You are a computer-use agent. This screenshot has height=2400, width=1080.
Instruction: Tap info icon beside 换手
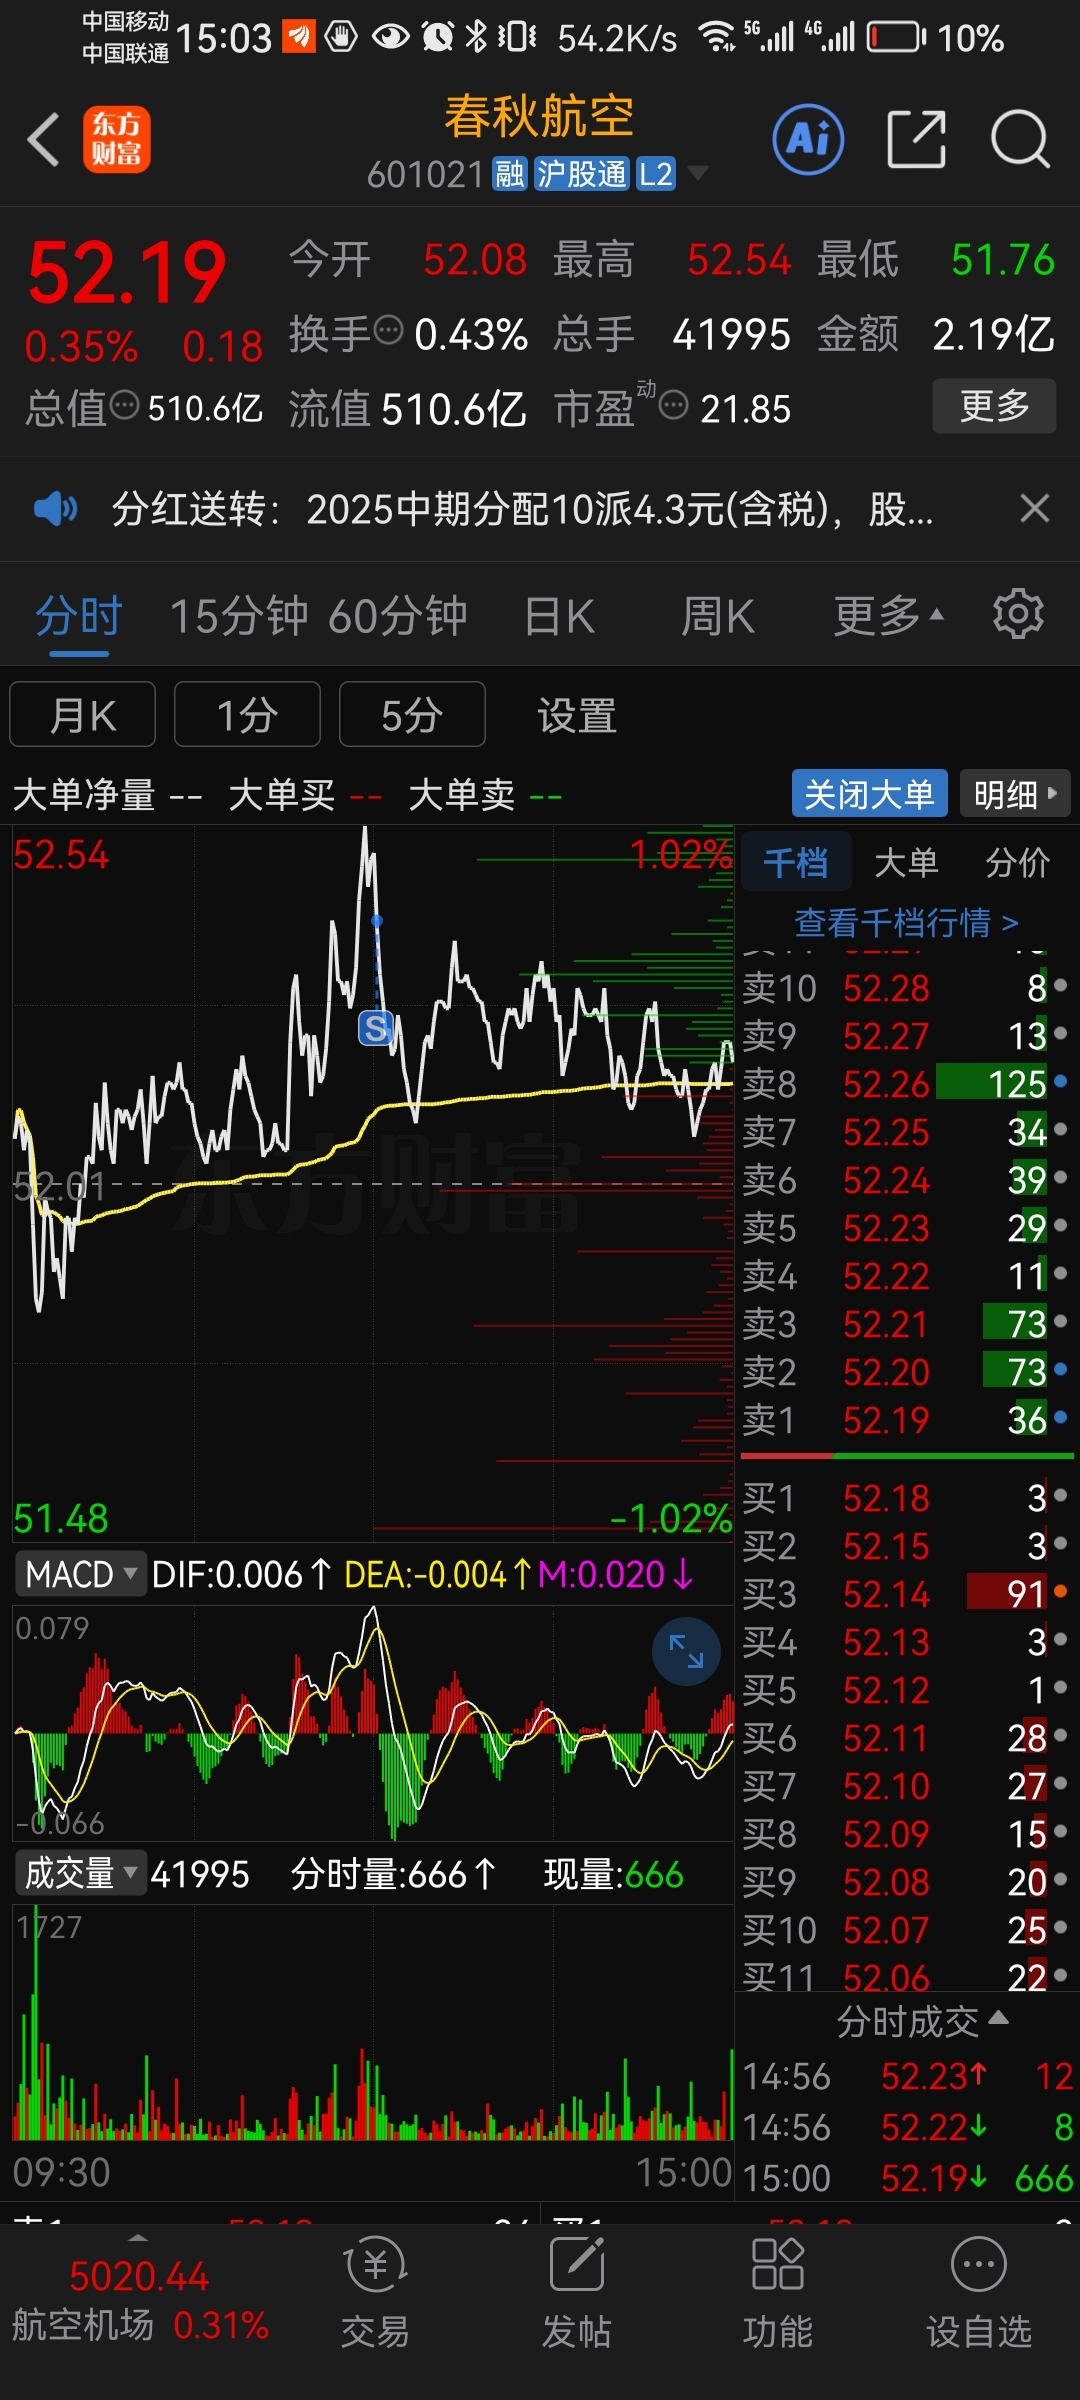click(x=388, y=328)
